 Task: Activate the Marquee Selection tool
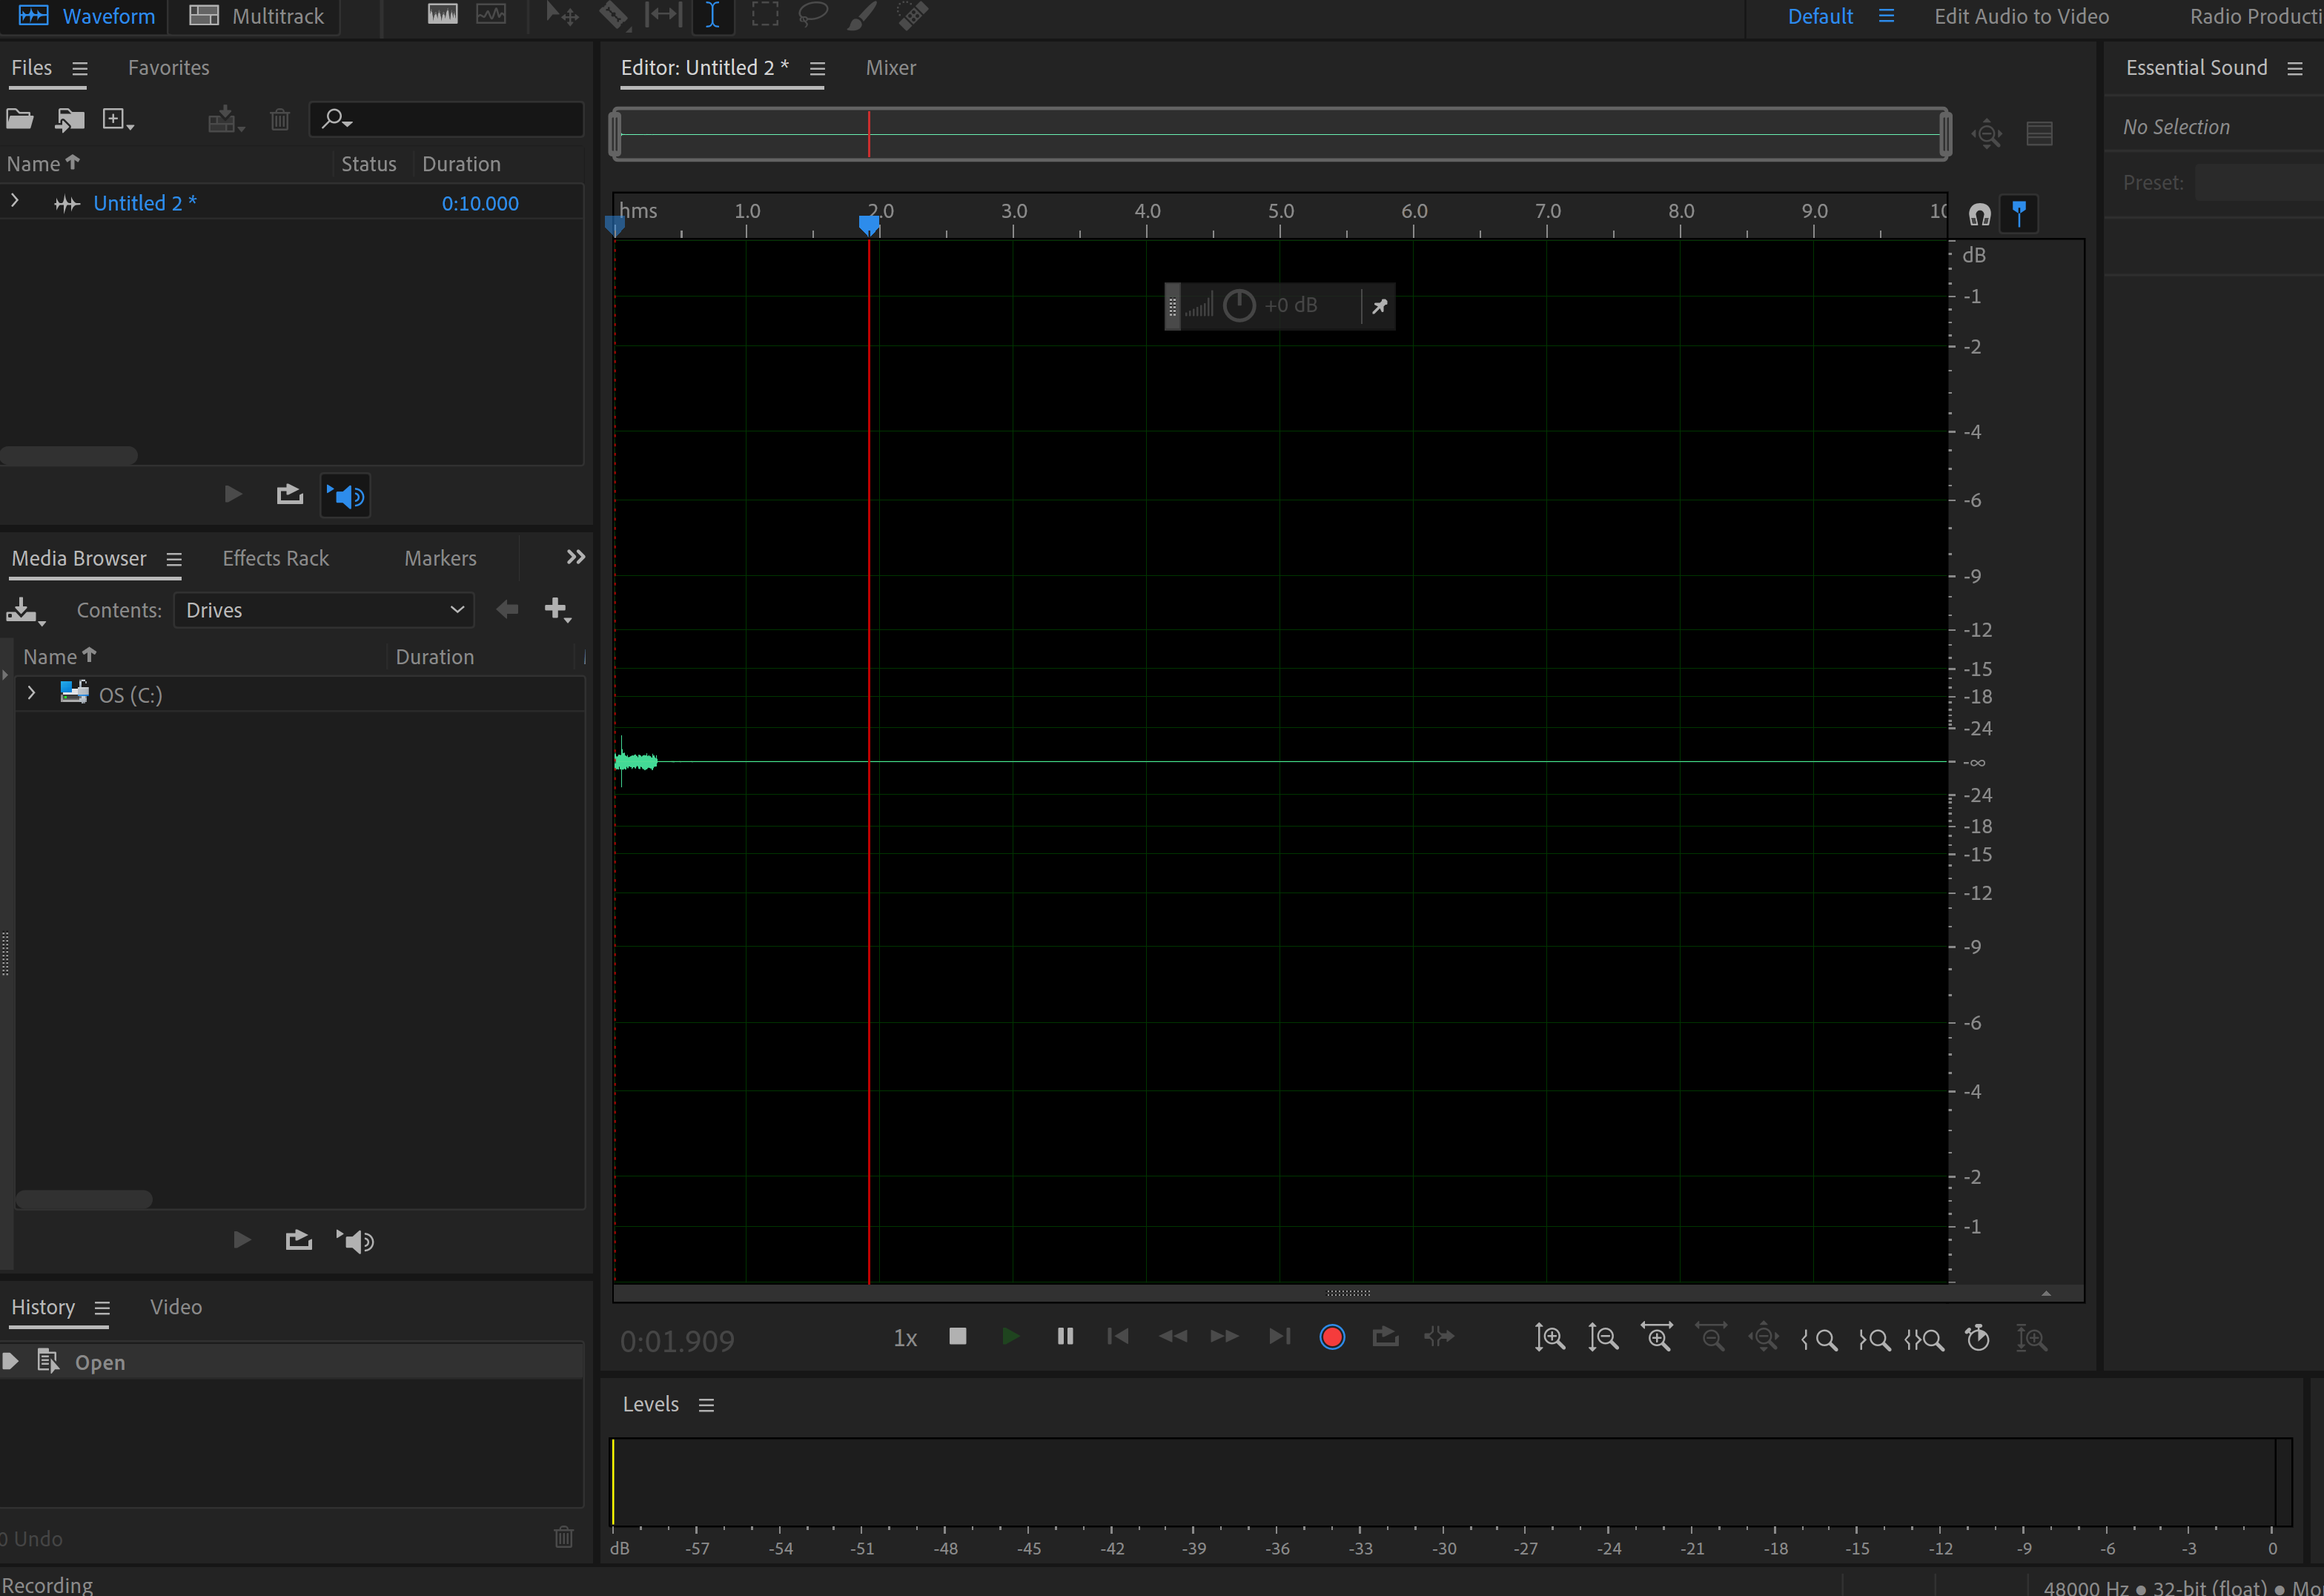click(765, 15)
